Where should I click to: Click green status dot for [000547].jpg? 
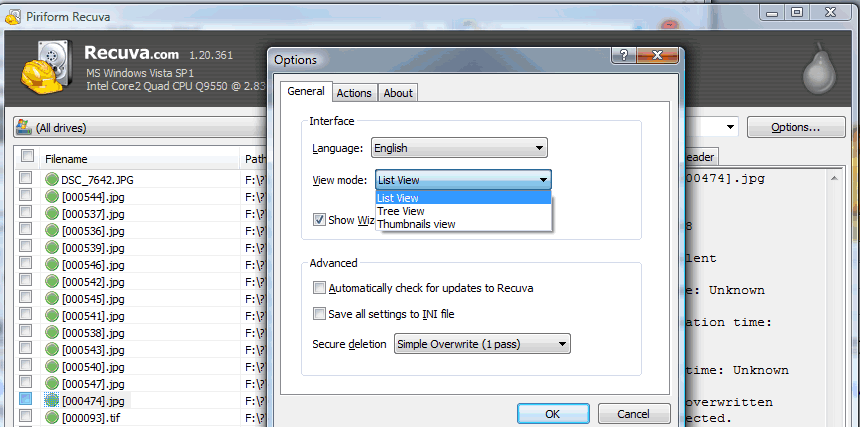click(52, 383)
